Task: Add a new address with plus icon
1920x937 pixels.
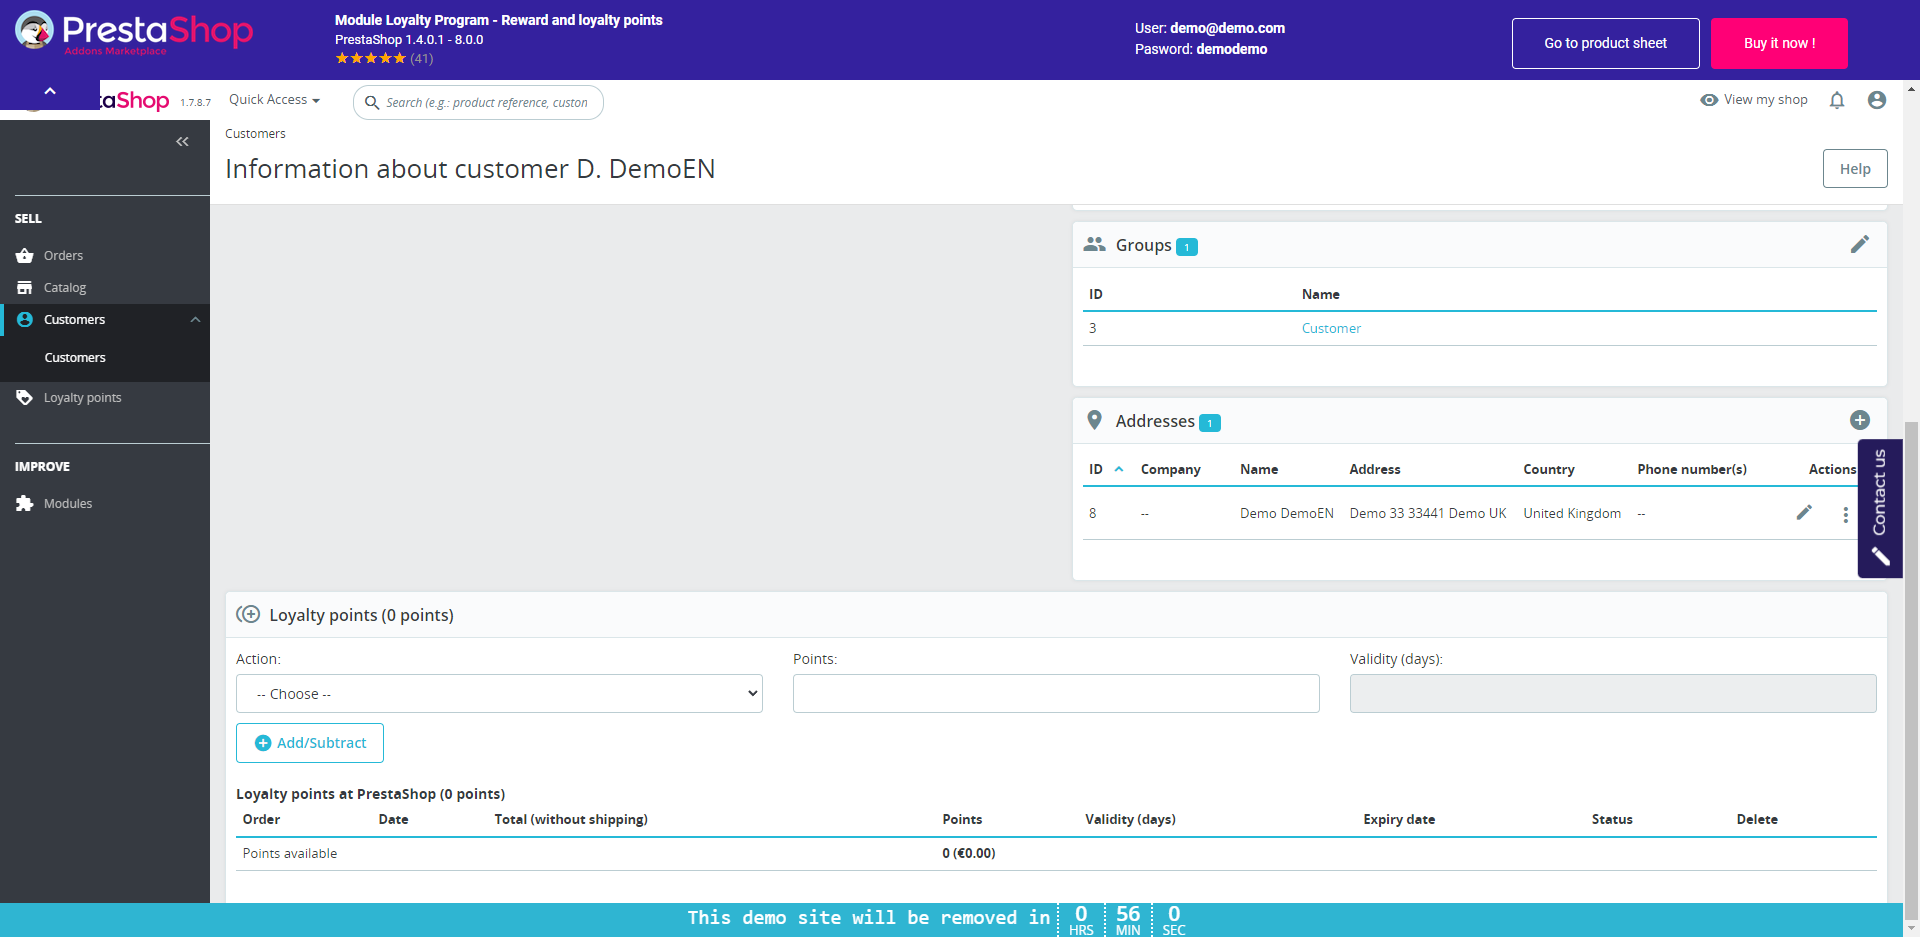Action: 1860,420
